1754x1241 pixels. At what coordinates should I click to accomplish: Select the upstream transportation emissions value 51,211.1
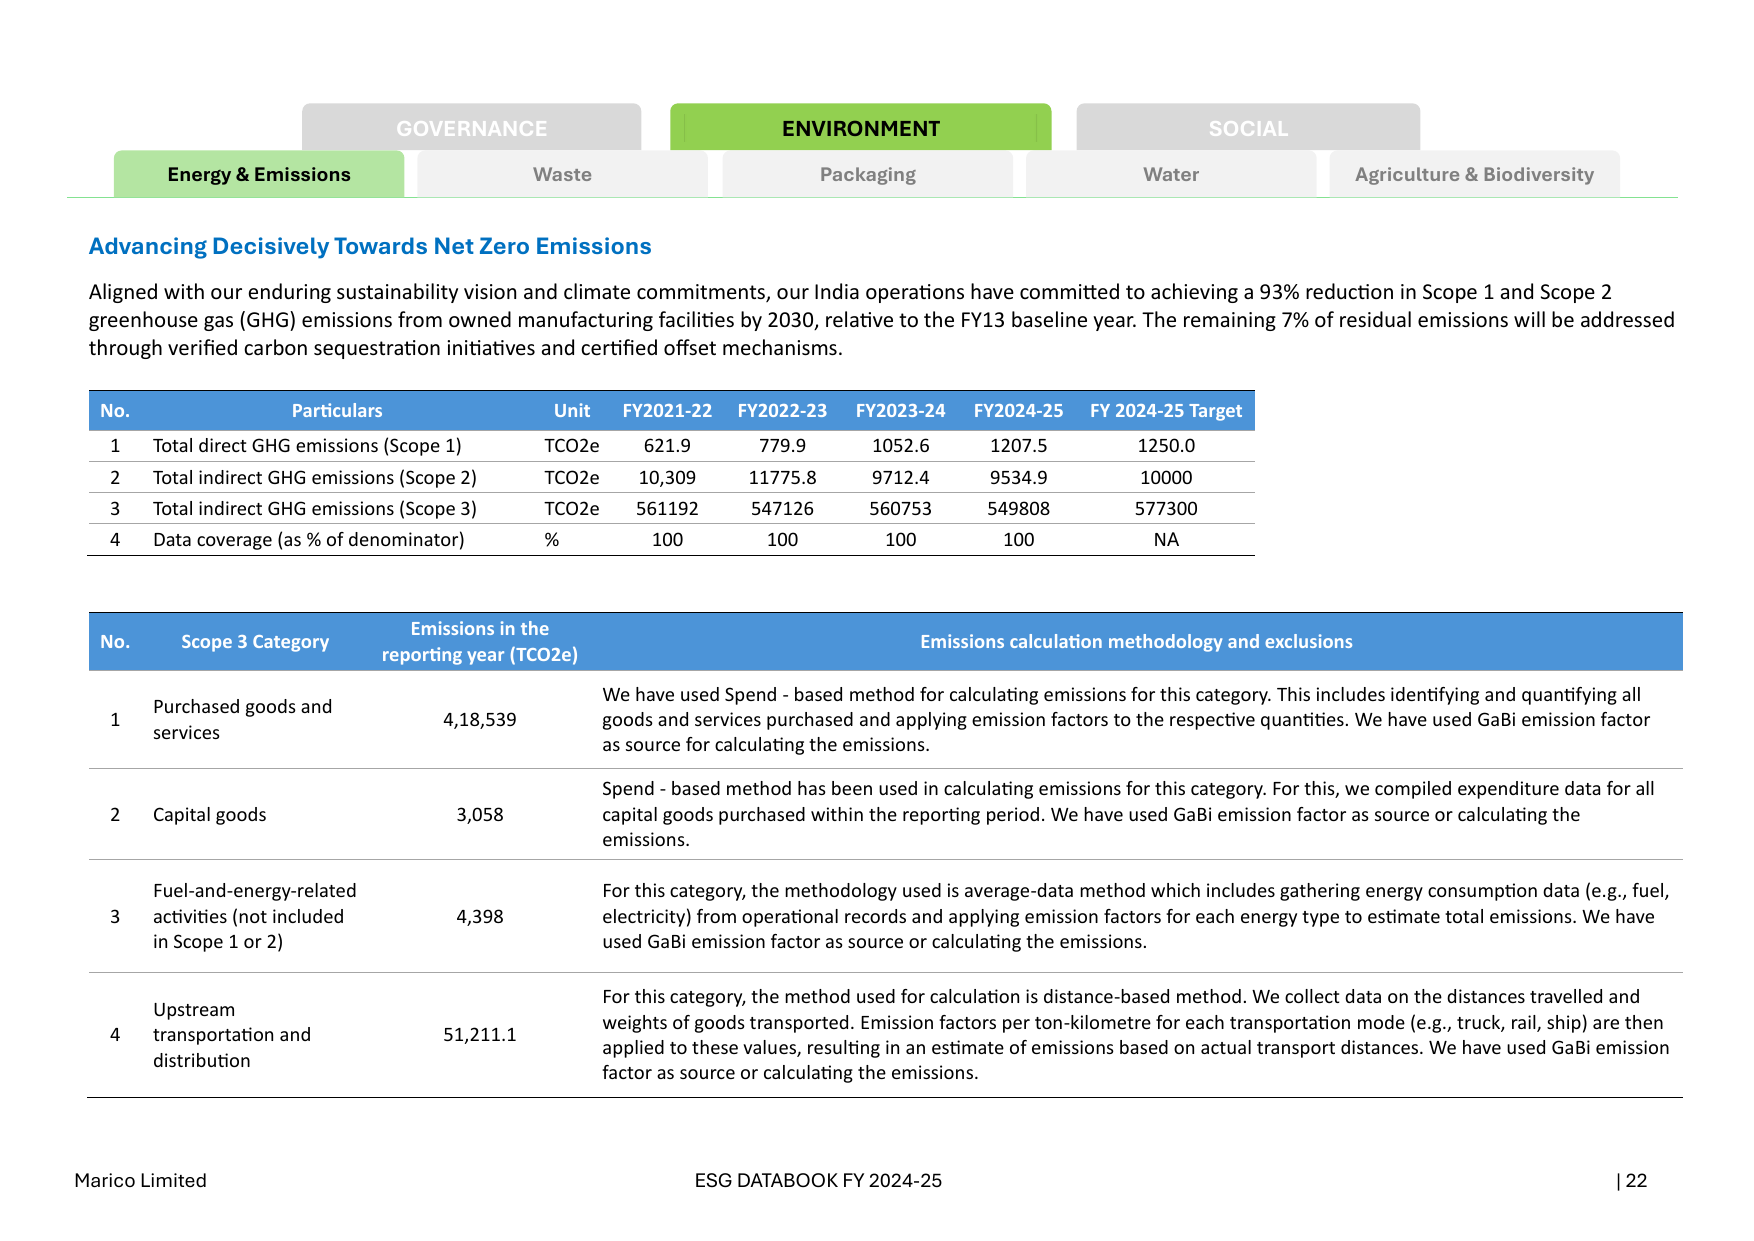pyautogui.click(x=480, y=1035)
